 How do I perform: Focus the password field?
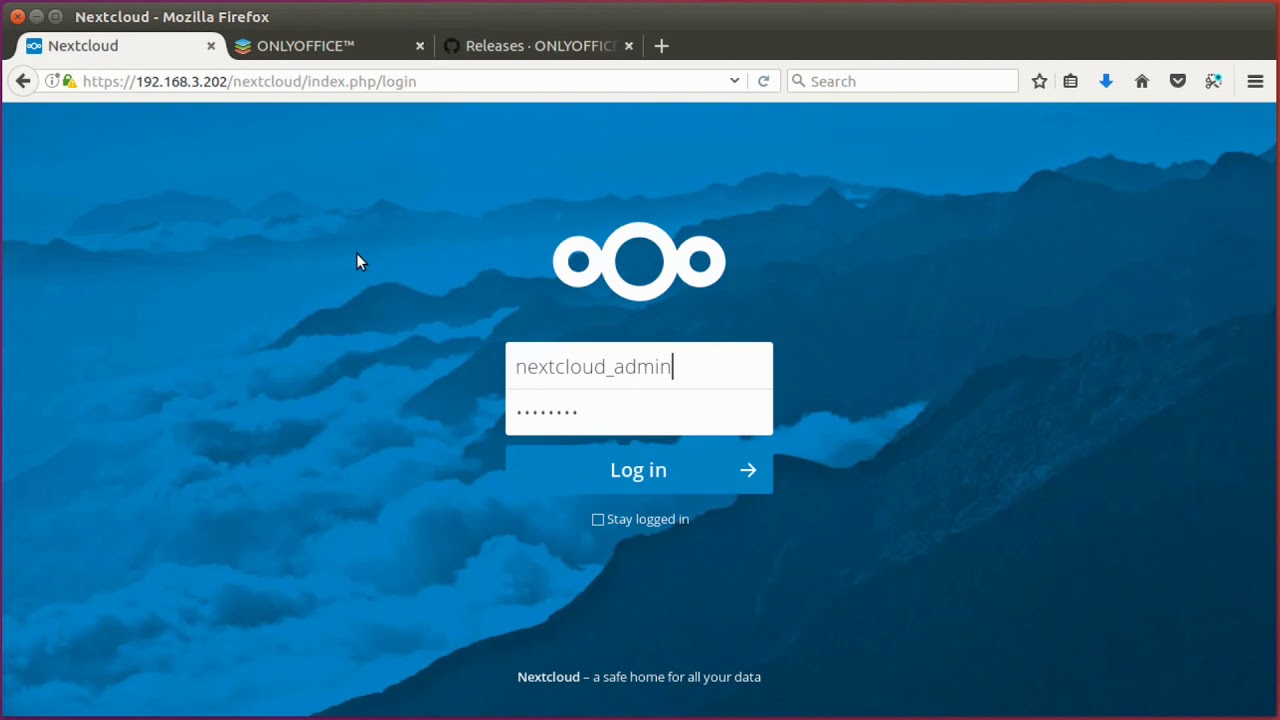click(639, 412)
